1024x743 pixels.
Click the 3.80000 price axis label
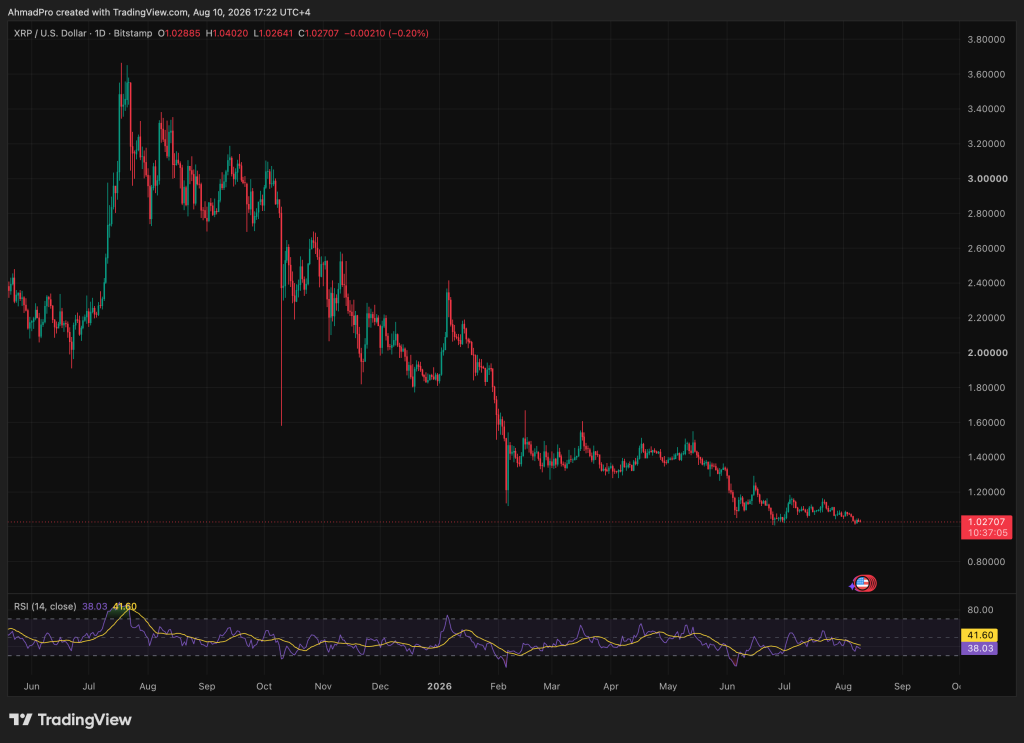tap(986, 39)
